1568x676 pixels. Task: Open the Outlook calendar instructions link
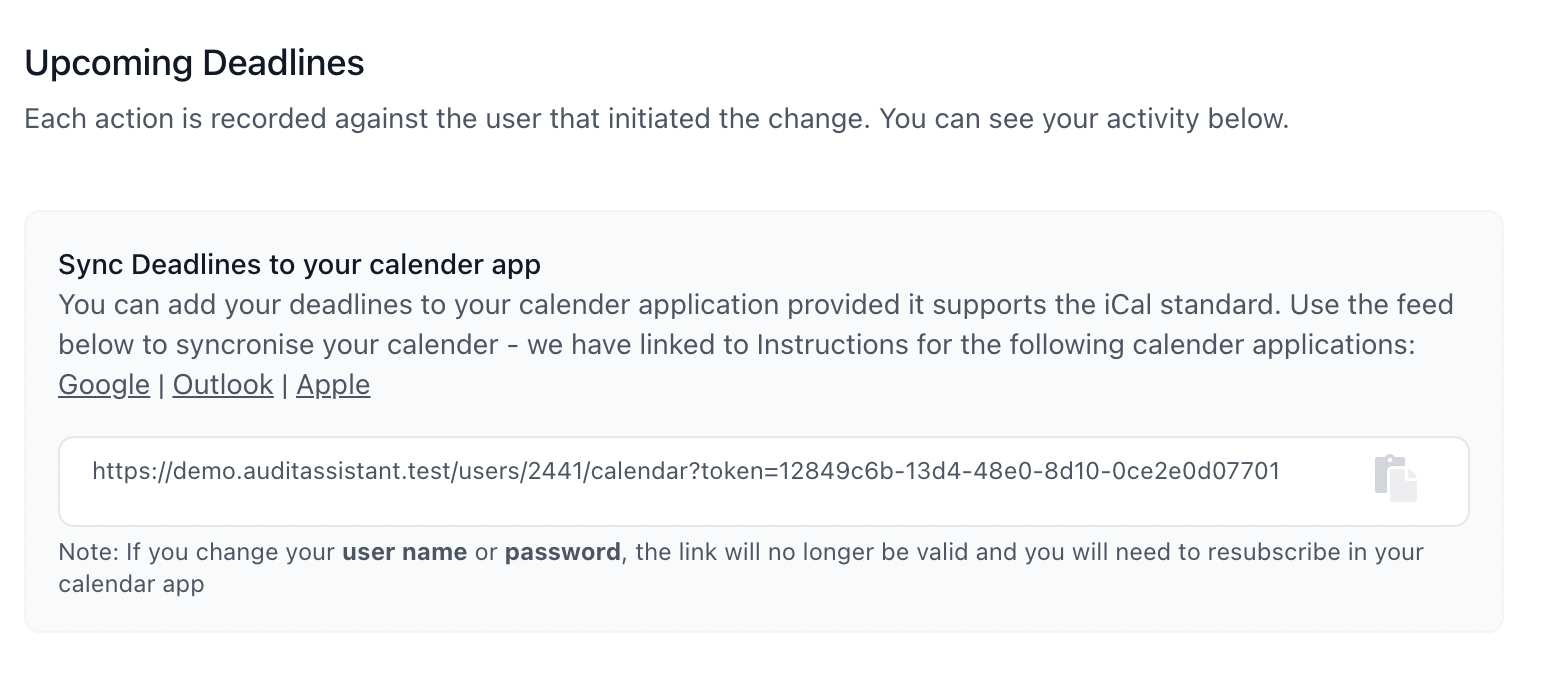tap(223, 385)
